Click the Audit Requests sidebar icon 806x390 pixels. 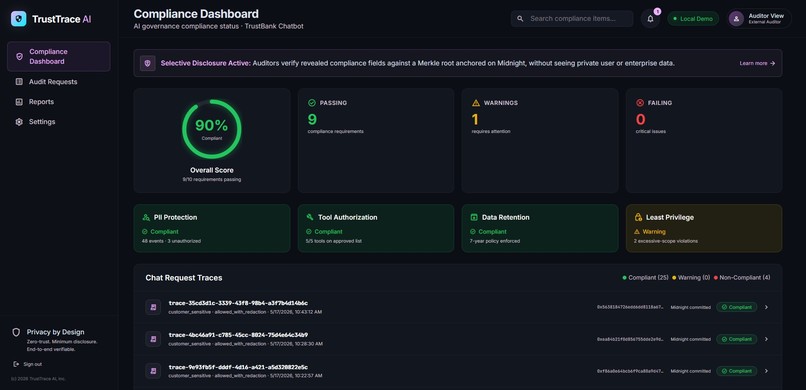(x=19, y=82)
